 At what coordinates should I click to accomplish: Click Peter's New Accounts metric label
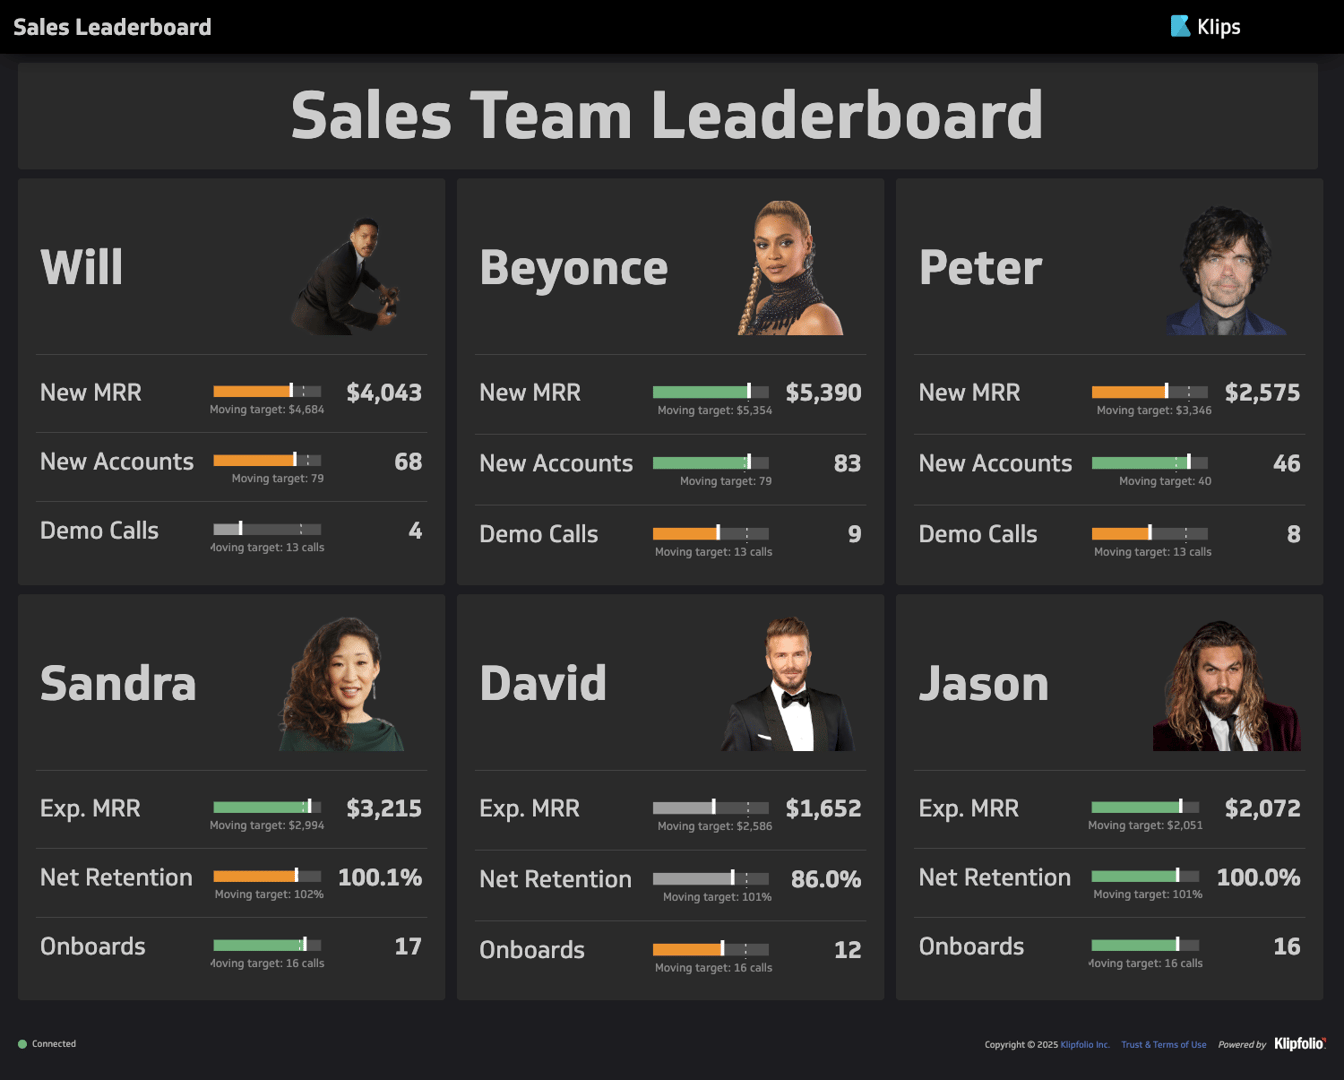tap(996, 463)
